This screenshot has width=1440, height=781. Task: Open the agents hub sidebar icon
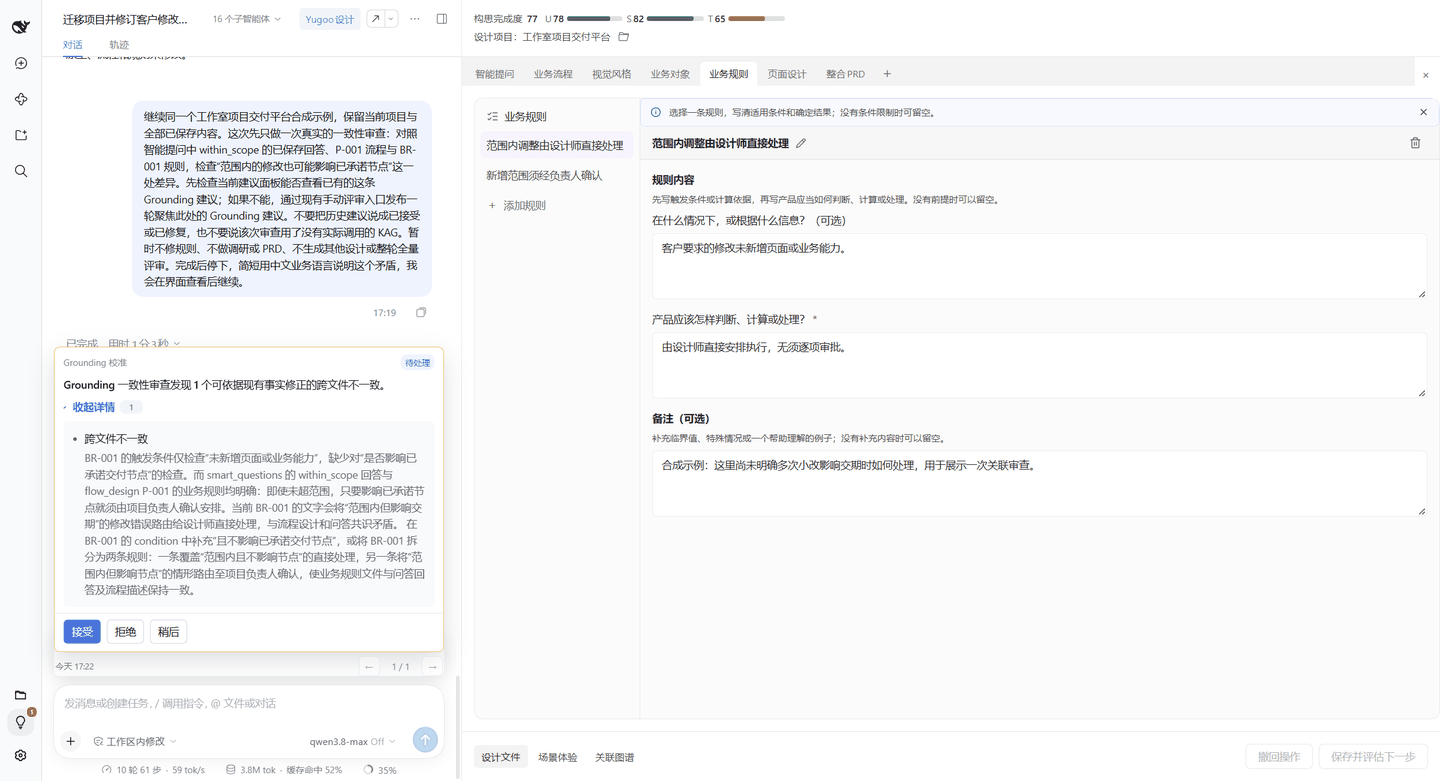[x=20, y=99]
